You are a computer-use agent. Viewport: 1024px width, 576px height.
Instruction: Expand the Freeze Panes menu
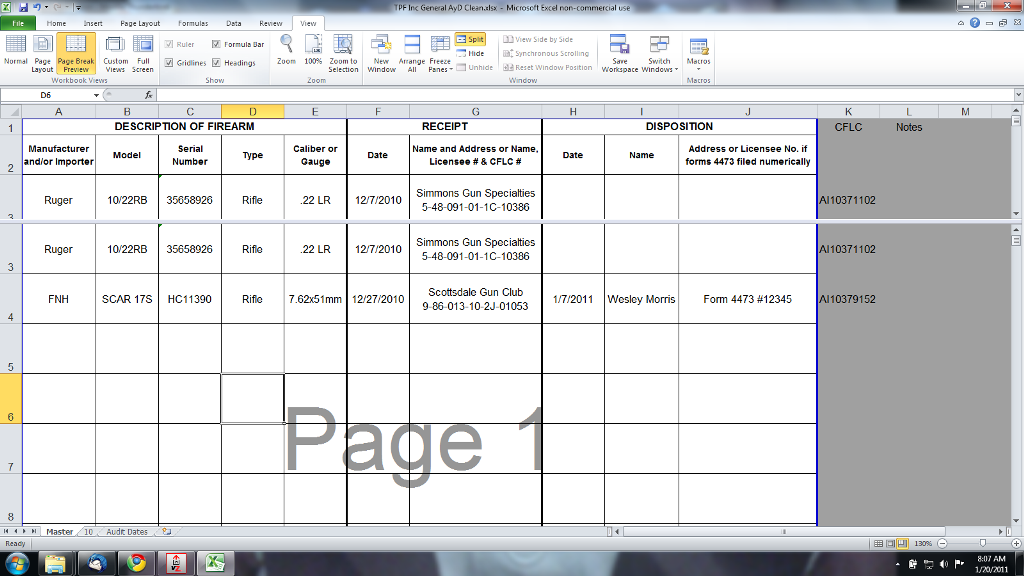coord(440,54)
